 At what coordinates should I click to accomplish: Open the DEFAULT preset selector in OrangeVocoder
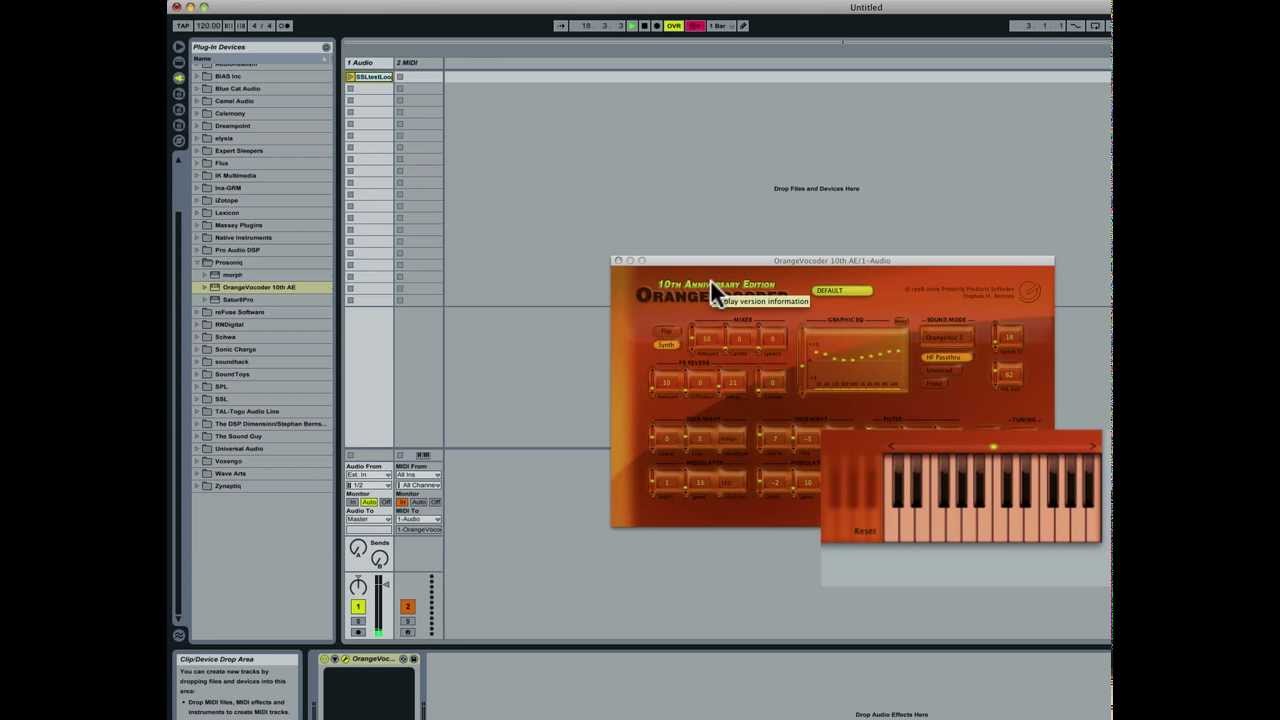coord(842,290)
